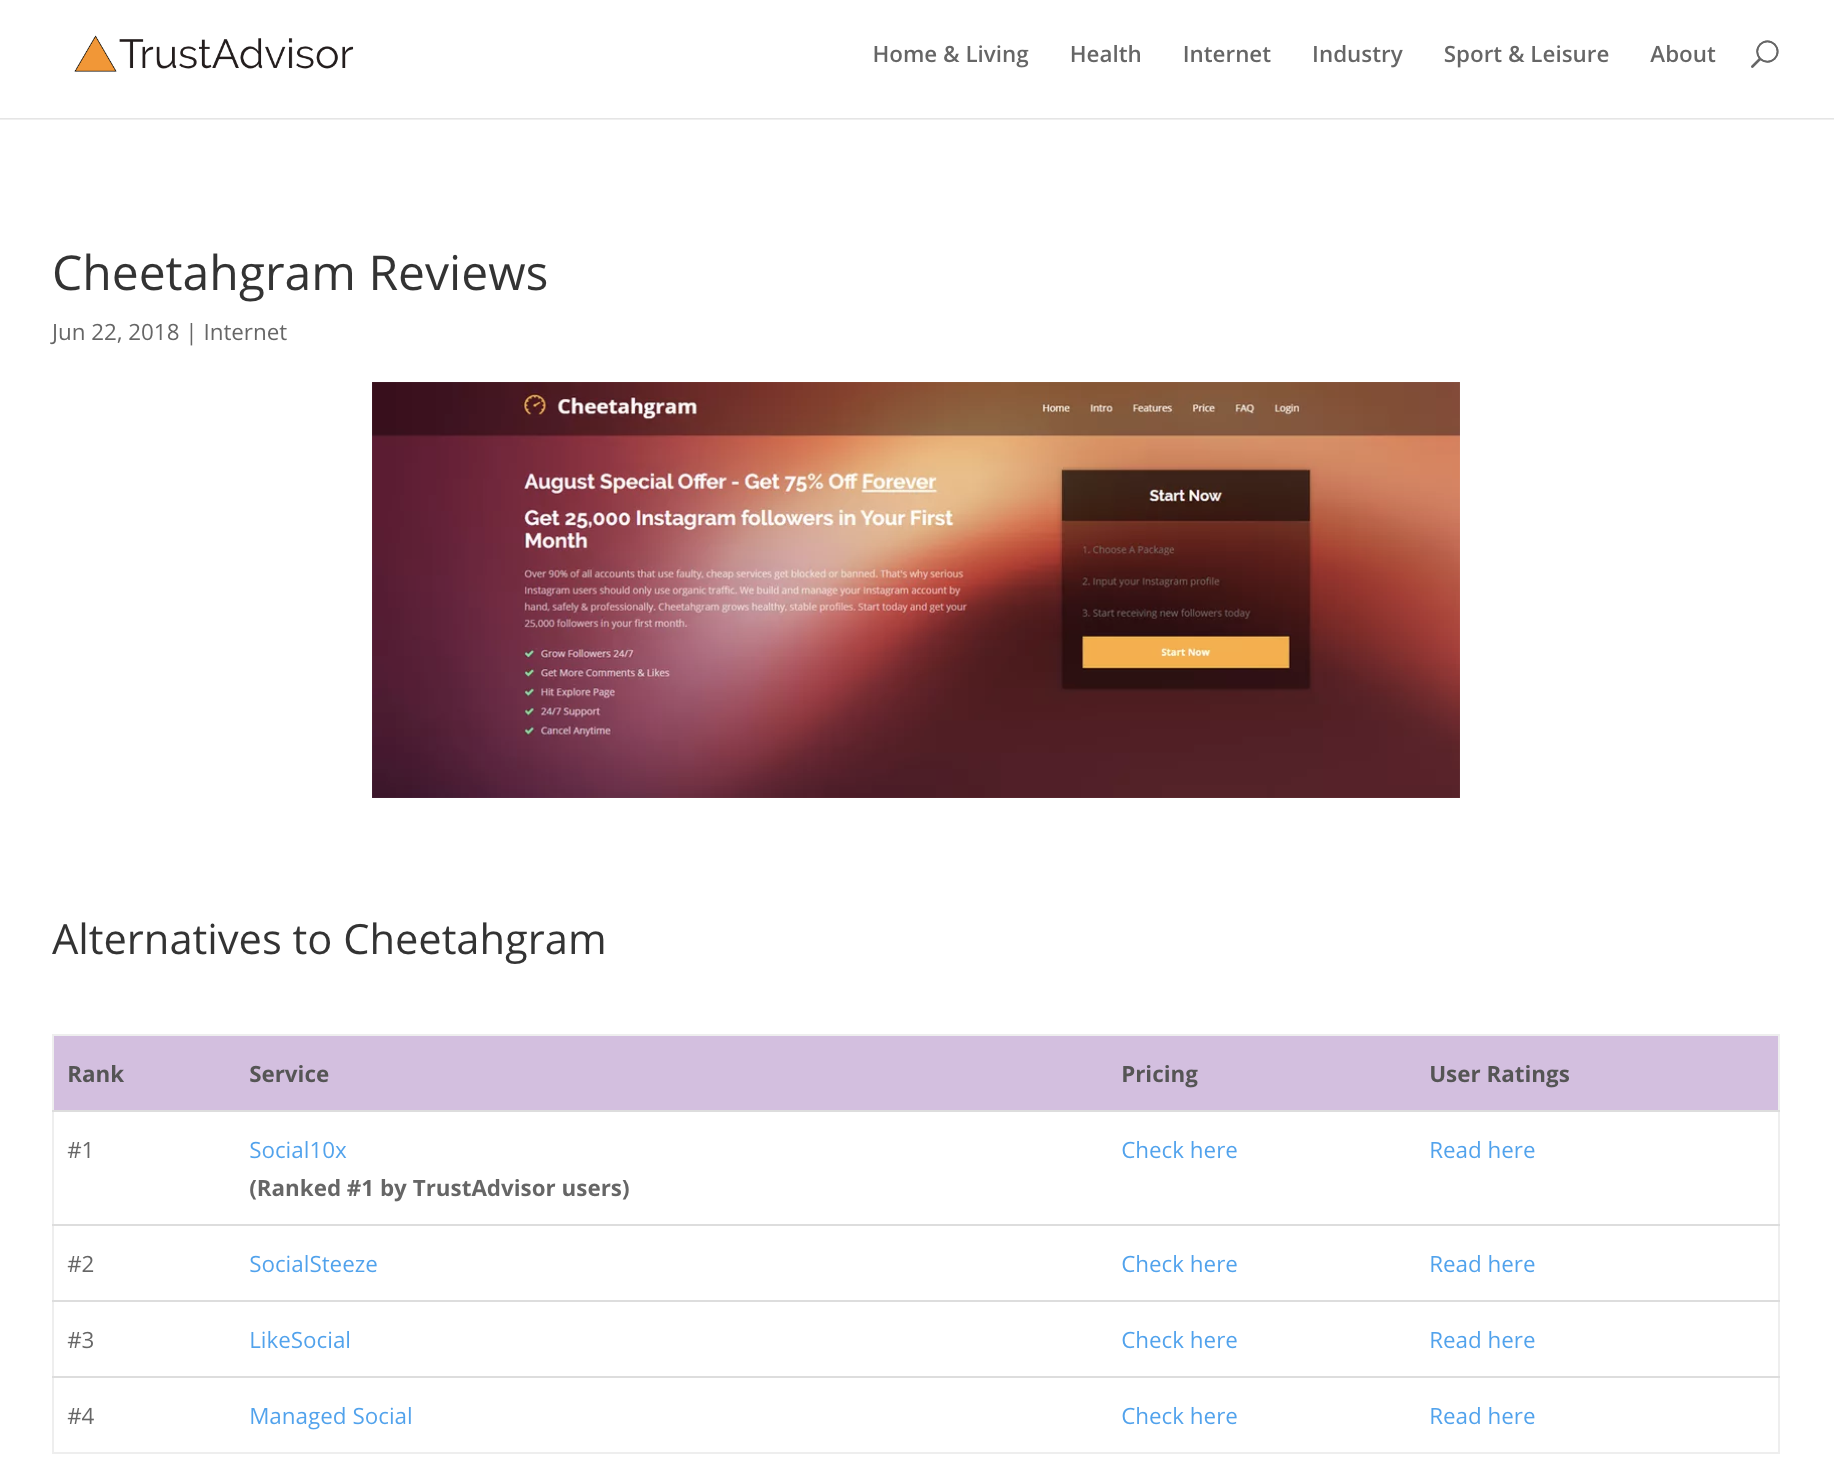The height and width of the screenshot is (1482, 1834).
Task: Open the Sport & Leisure menu
Action: (1526, 54)
